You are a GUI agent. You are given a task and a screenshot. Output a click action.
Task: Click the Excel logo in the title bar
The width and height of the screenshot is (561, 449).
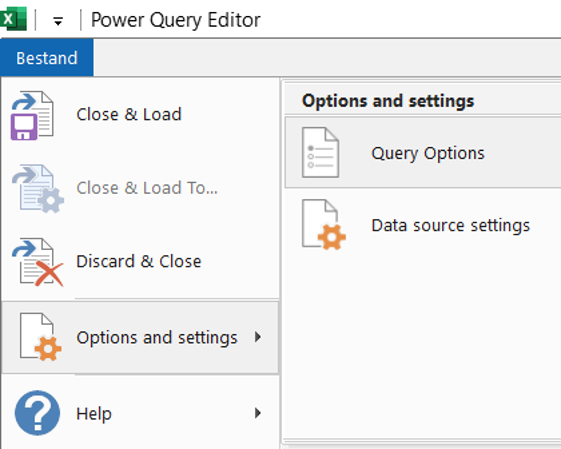13,19
